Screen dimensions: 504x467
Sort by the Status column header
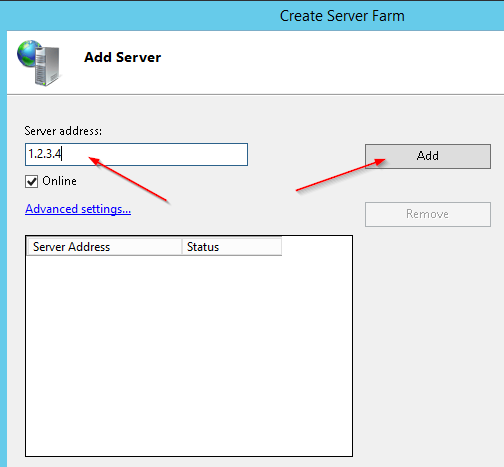[x=232, y=247]
